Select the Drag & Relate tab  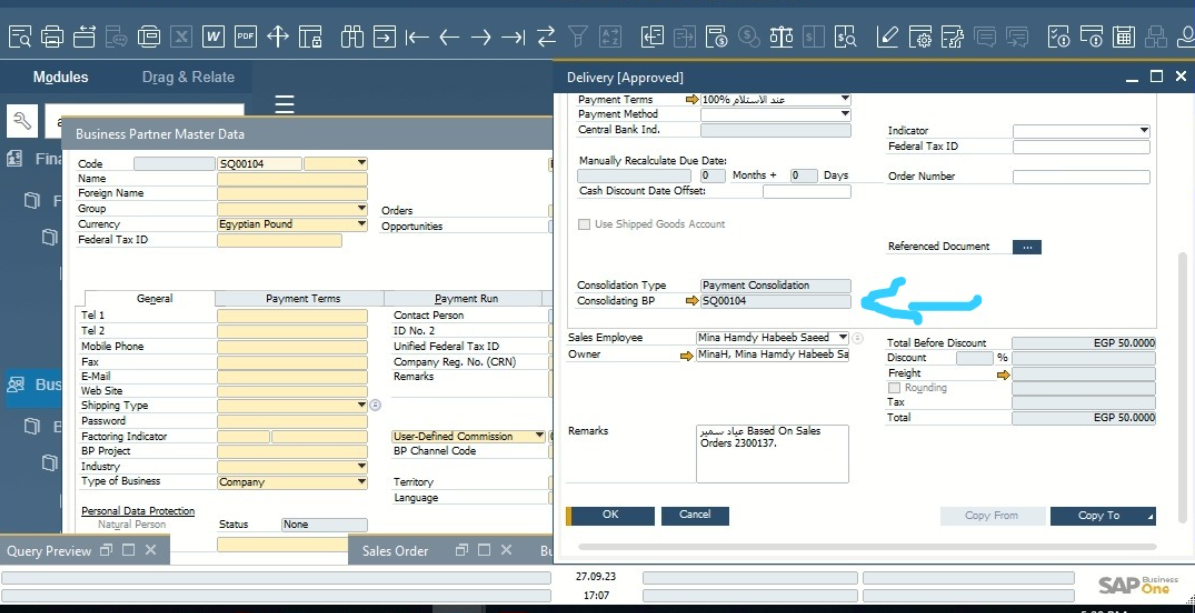click(188, 77)
